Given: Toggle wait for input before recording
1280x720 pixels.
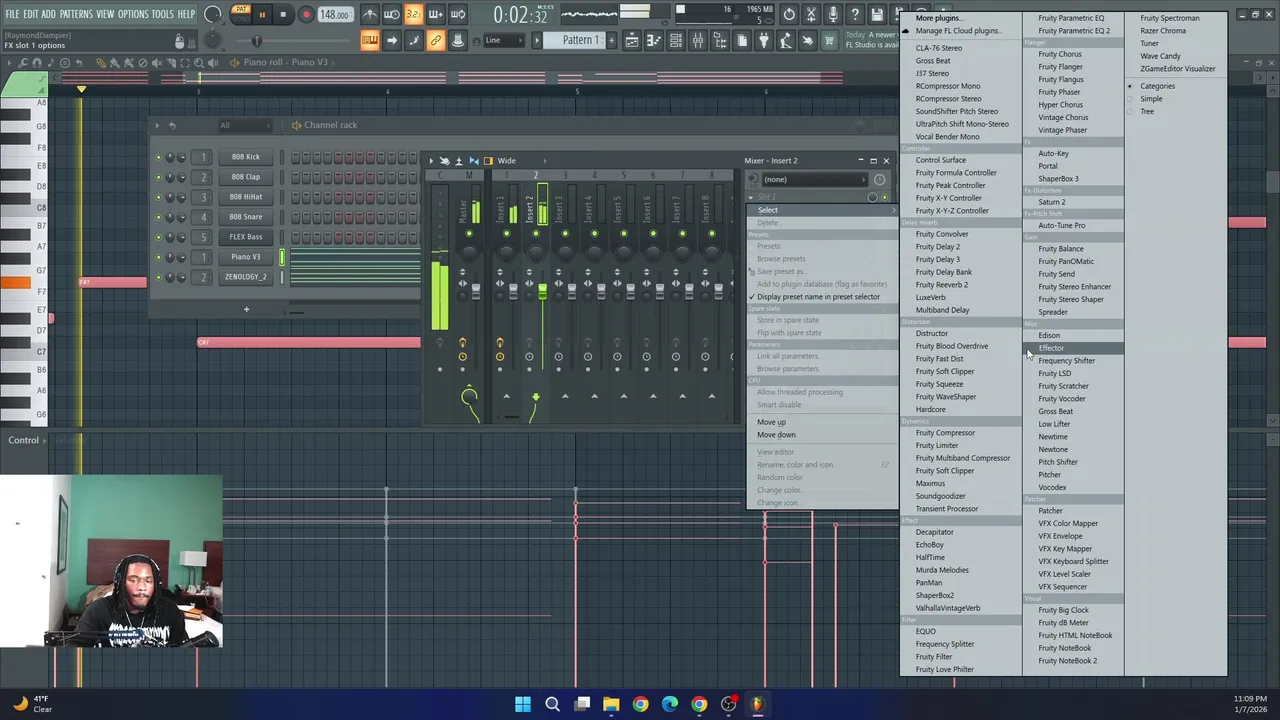Looking at the screenshot, I should click(392, 15).
